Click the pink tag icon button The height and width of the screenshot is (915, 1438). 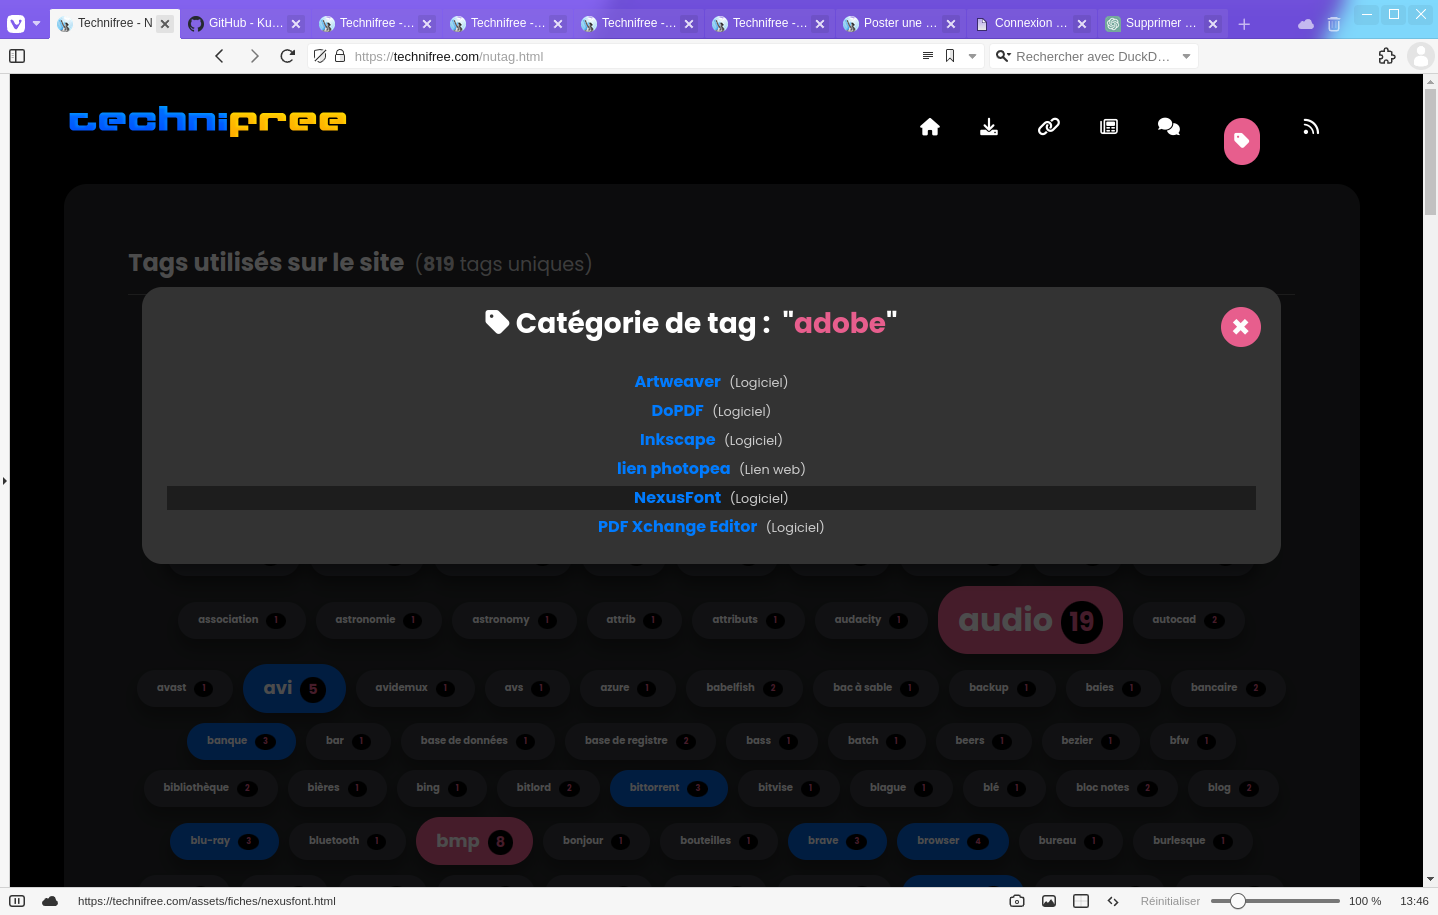click(1241, 141)
